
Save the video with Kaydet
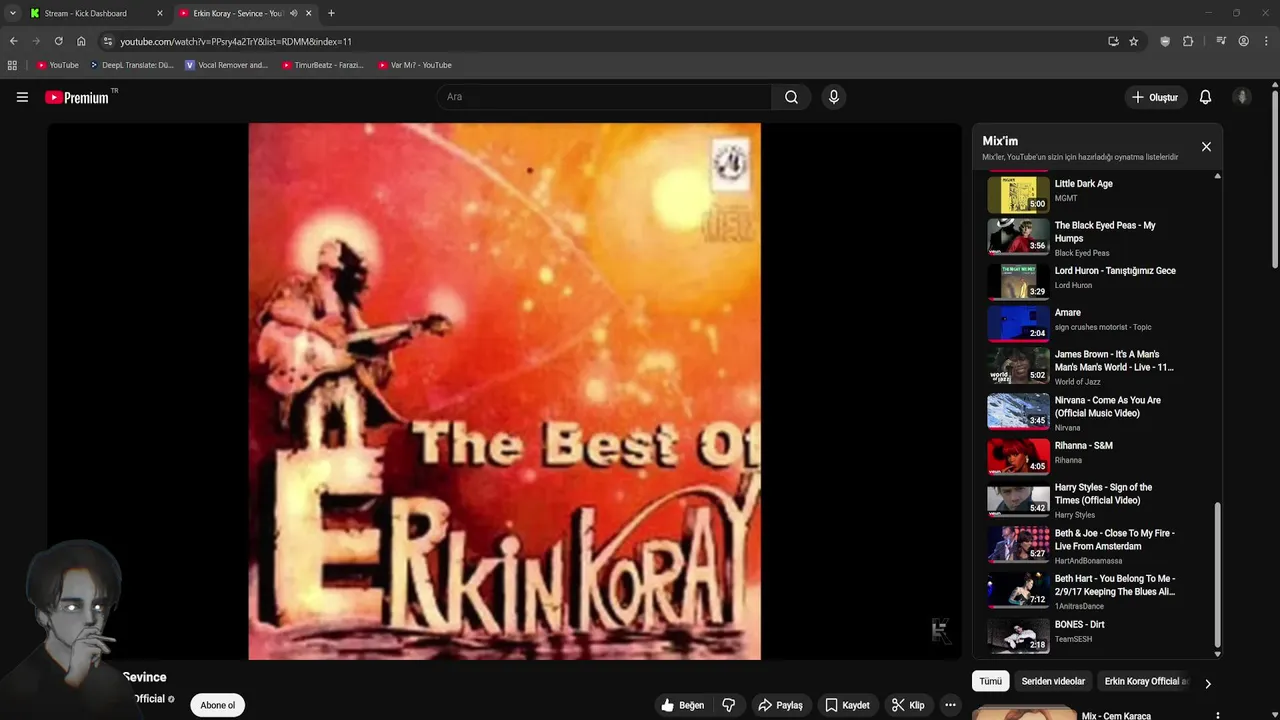pyautogui.click(x=847, y=705)
